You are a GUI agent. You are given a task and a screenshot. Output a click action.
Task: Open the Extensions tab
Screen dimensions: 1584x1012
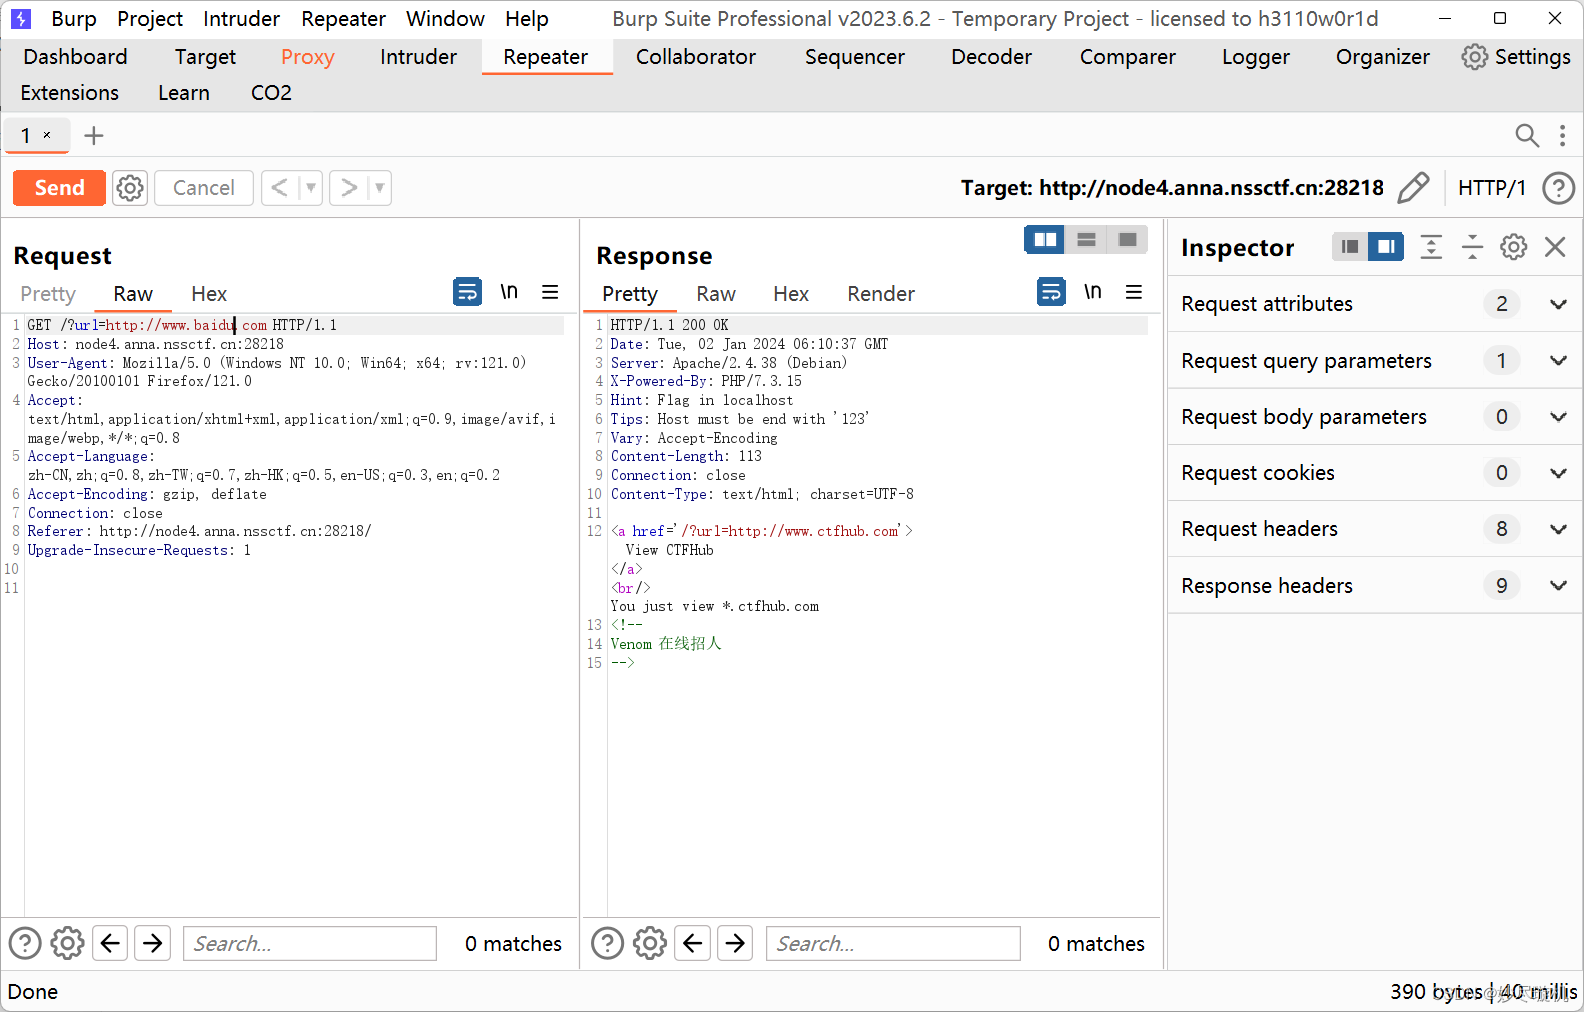click(69, 93)
